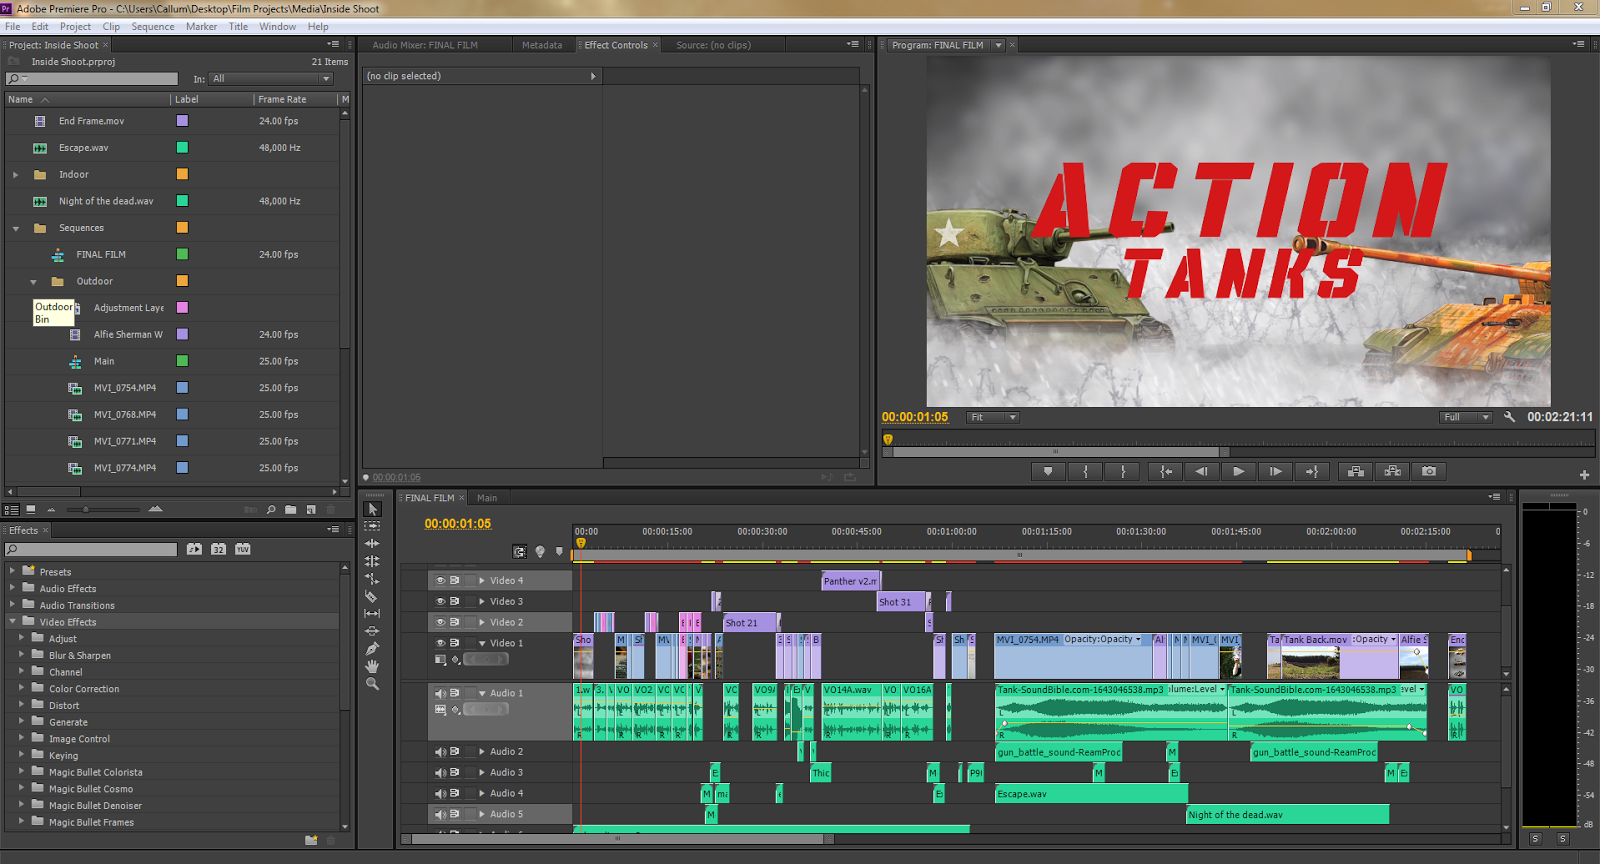Toggle visibility of the Video 2 track
Viewport: 1600px width, 864px height.
click(440, 622)
